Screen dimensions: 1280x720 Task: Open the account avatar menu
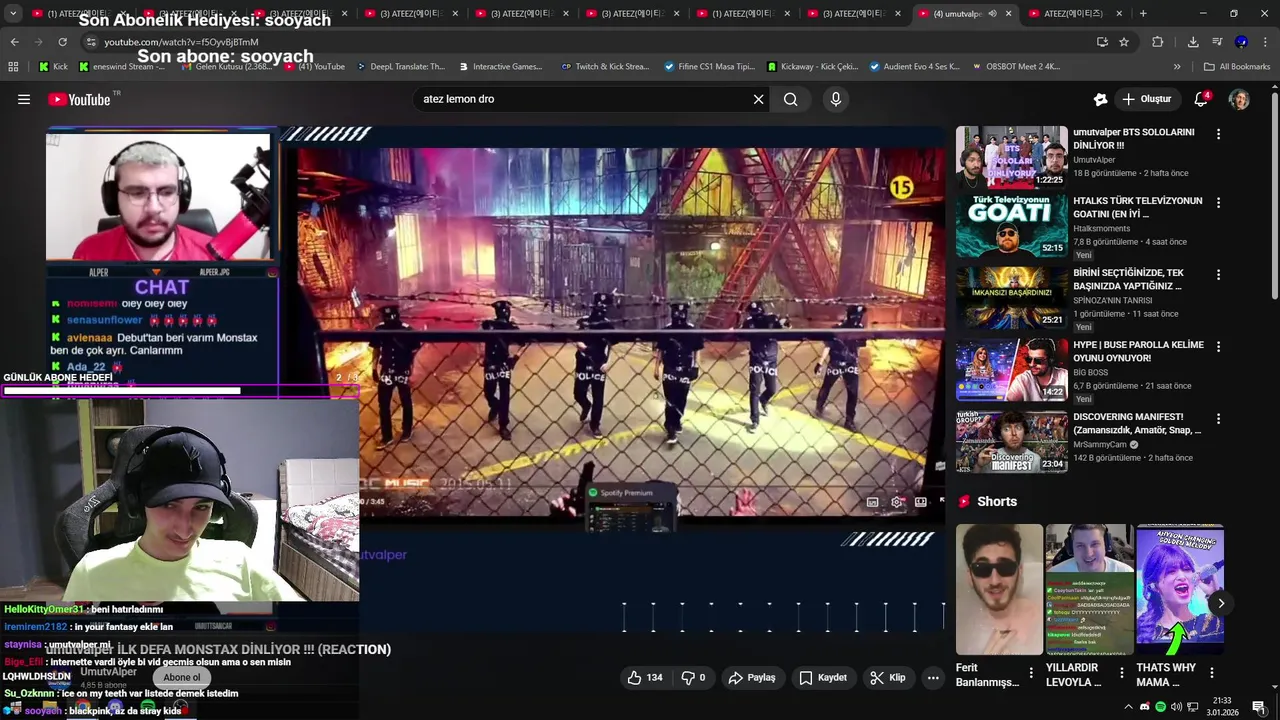point(1239,99)
